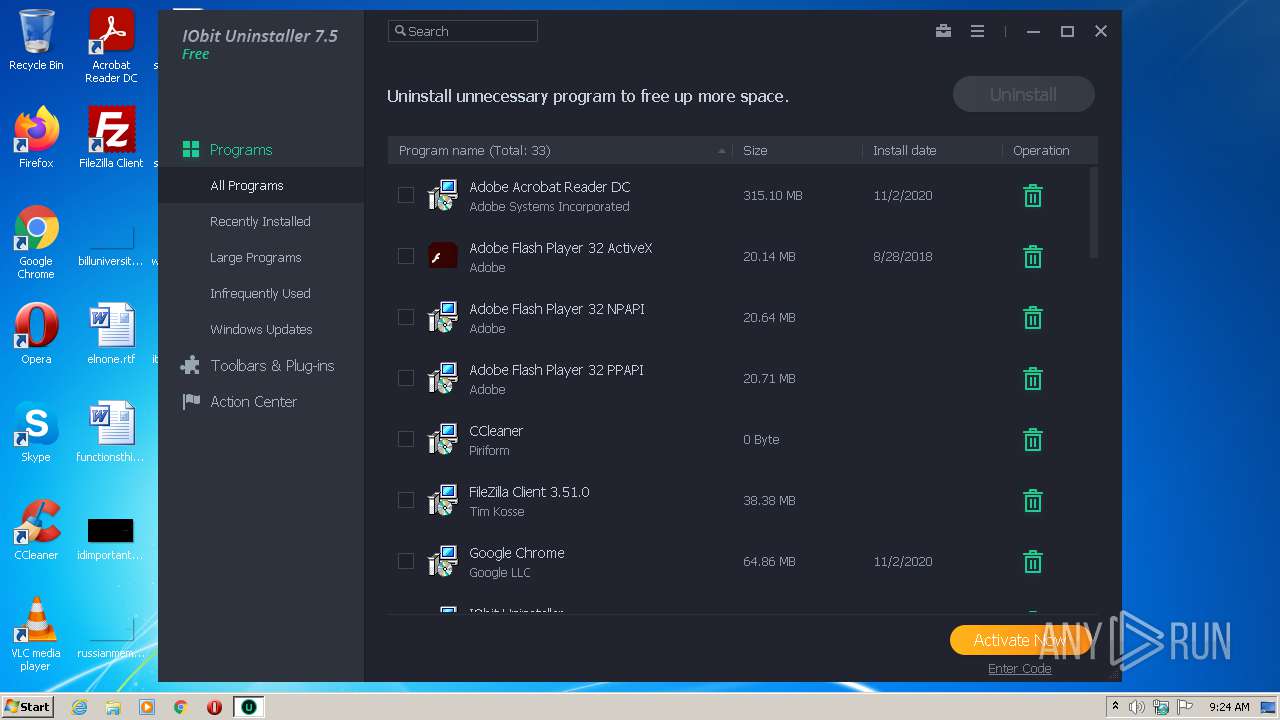Click the Windows Start button
This screenshot has height=720, width=1280.
(28, 707)
